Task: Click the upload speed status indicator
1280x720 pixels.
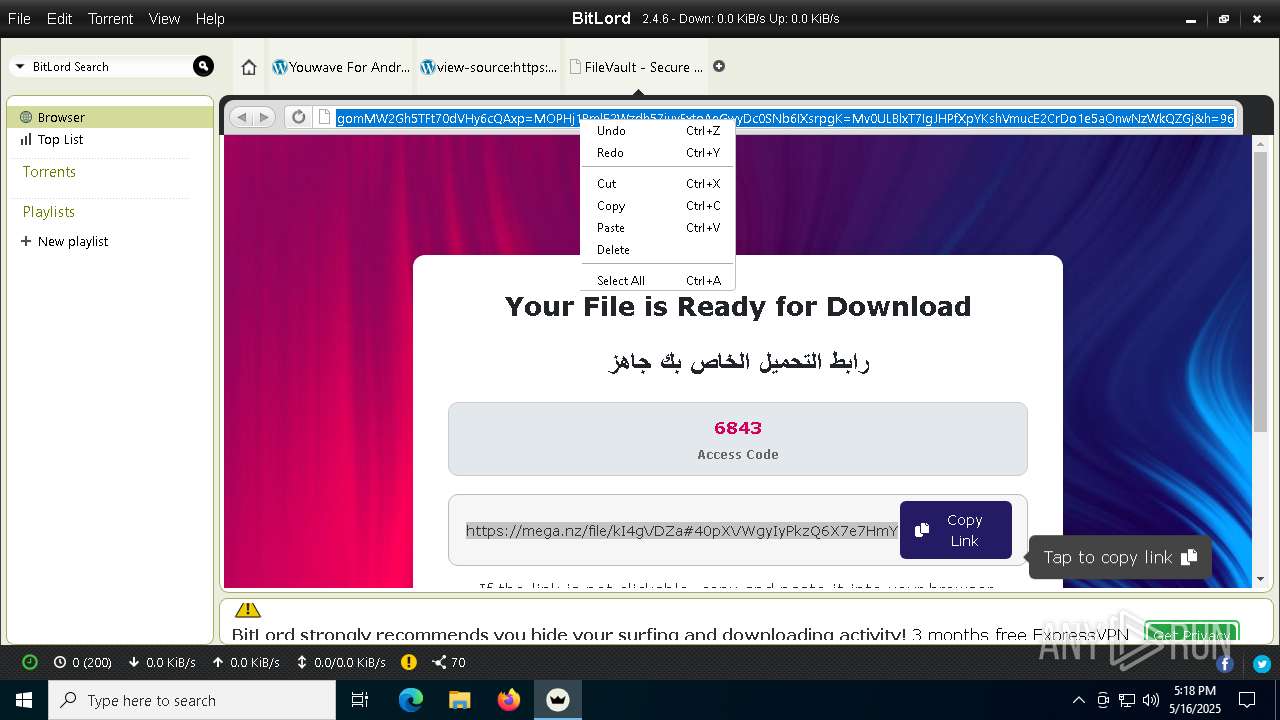Action: coord(245,662)
